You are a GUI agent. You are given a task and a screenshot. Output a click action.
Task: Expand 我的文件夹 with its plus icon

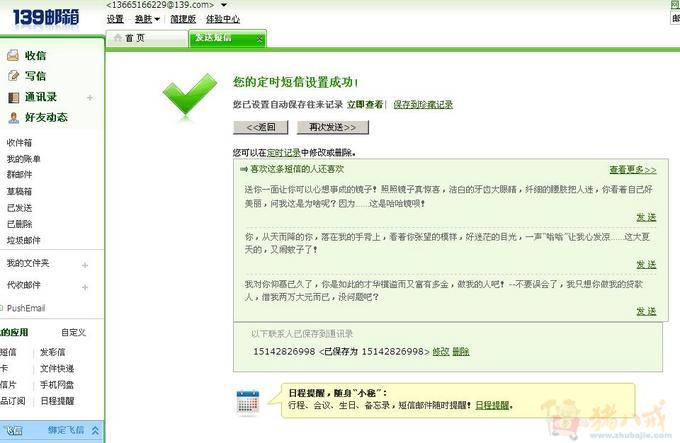pos(85,265)
